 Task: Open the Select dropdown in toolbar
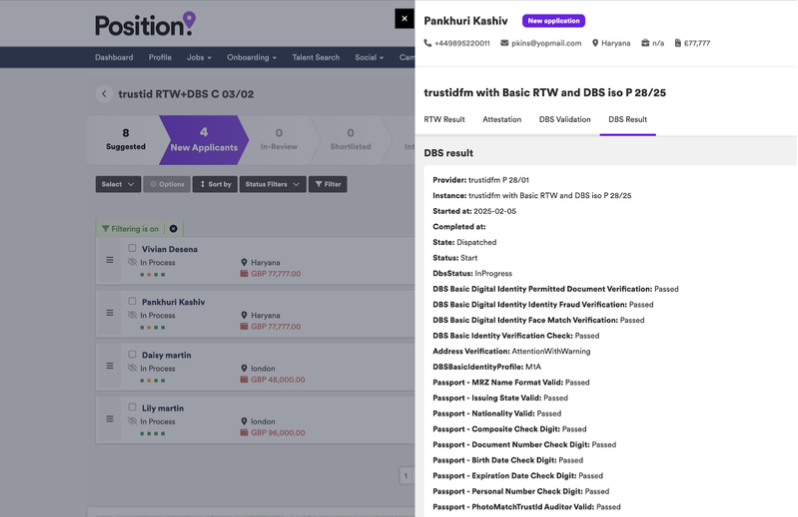tap(118, 184)
